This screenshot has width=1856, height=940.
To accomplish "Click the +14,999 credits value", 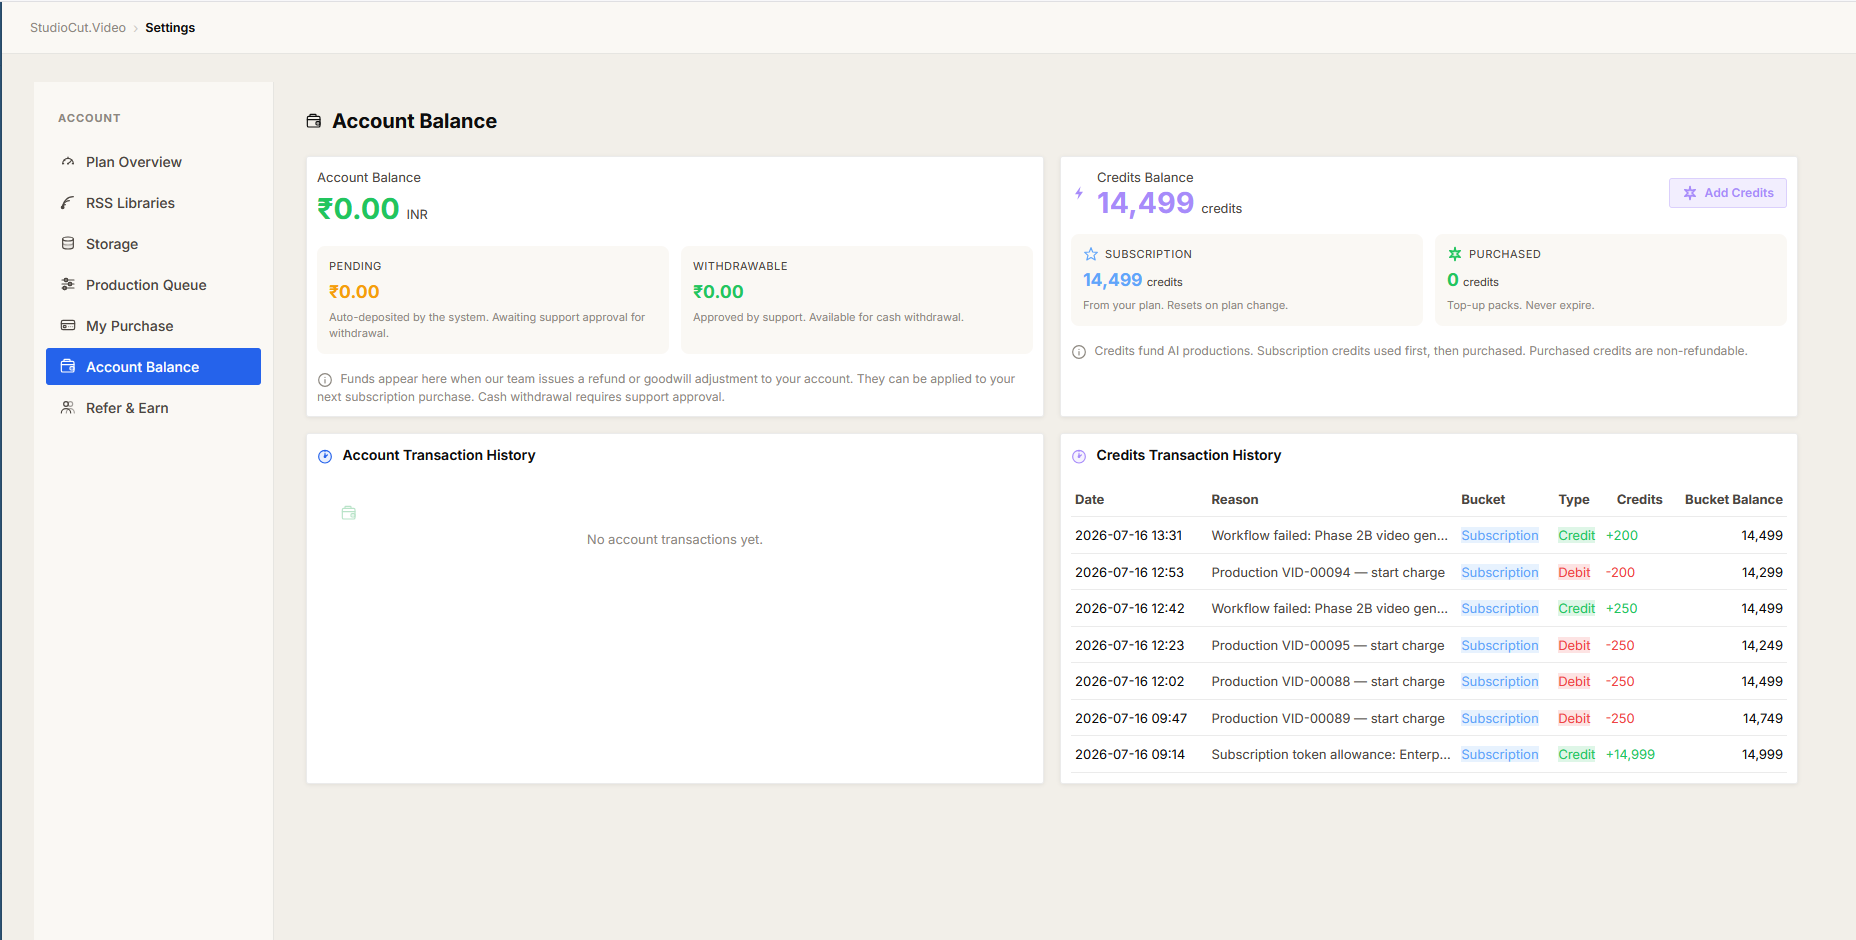I will pyautogui.click(x=1630, y=755).
